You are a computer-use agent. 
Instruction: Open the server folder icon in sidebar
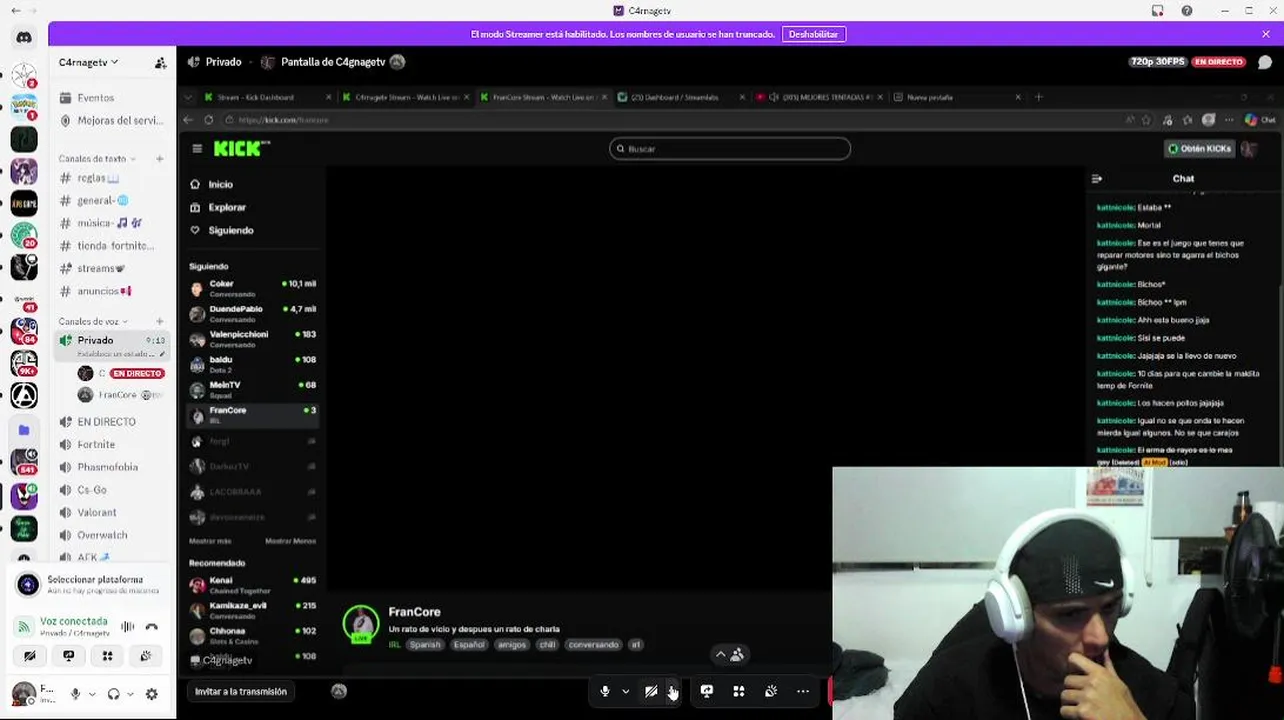point(24,430)
